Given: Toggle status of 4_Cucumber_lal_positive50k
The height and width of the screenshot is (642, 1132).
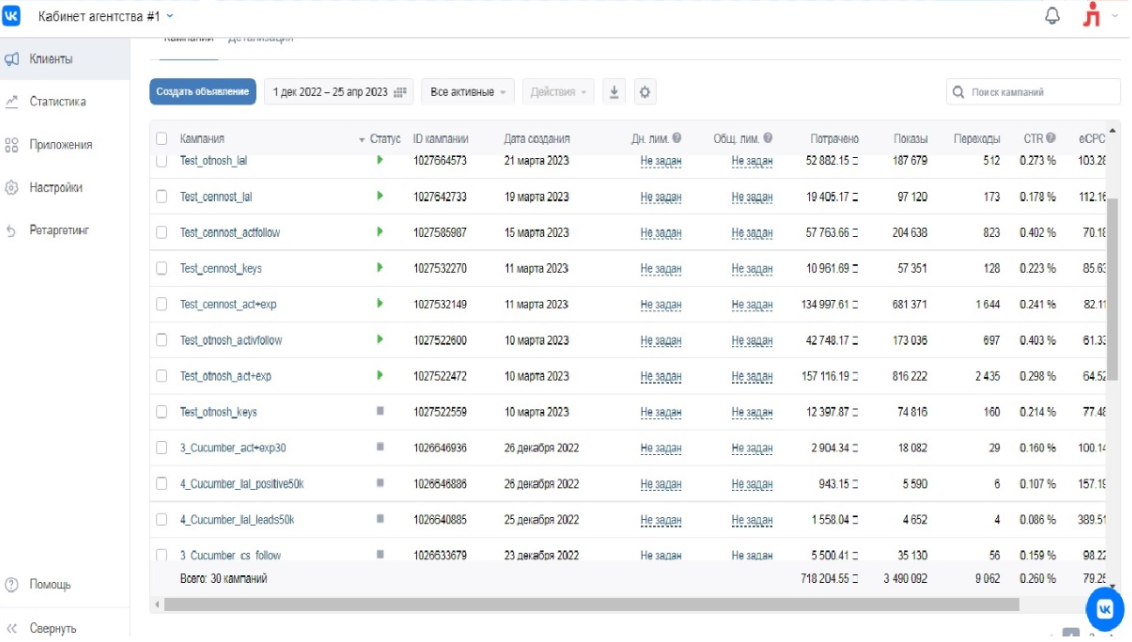Looking at the screenshot, I should (380, 483).
